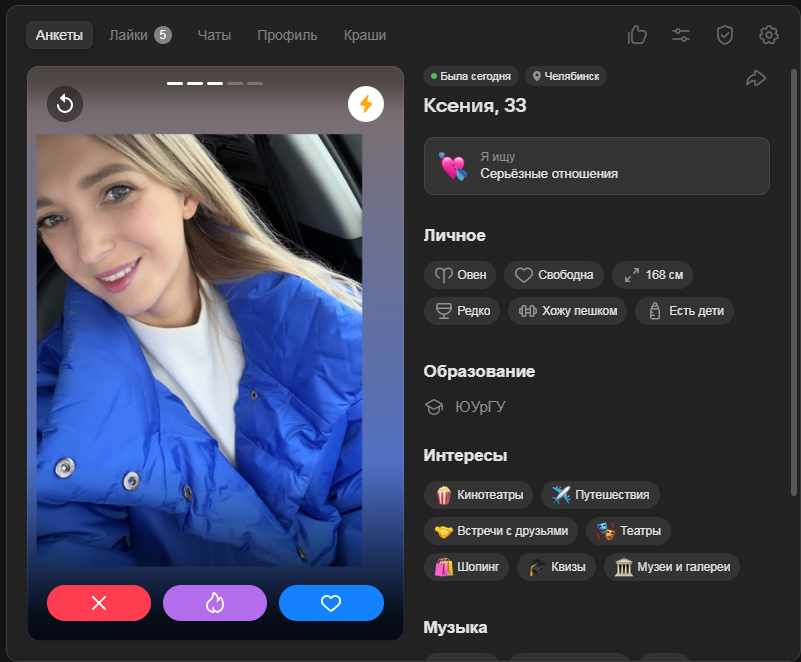This screenshot has height=662, width=801.
Task: Select the first photo indicator dash
Action: [175, 83]
